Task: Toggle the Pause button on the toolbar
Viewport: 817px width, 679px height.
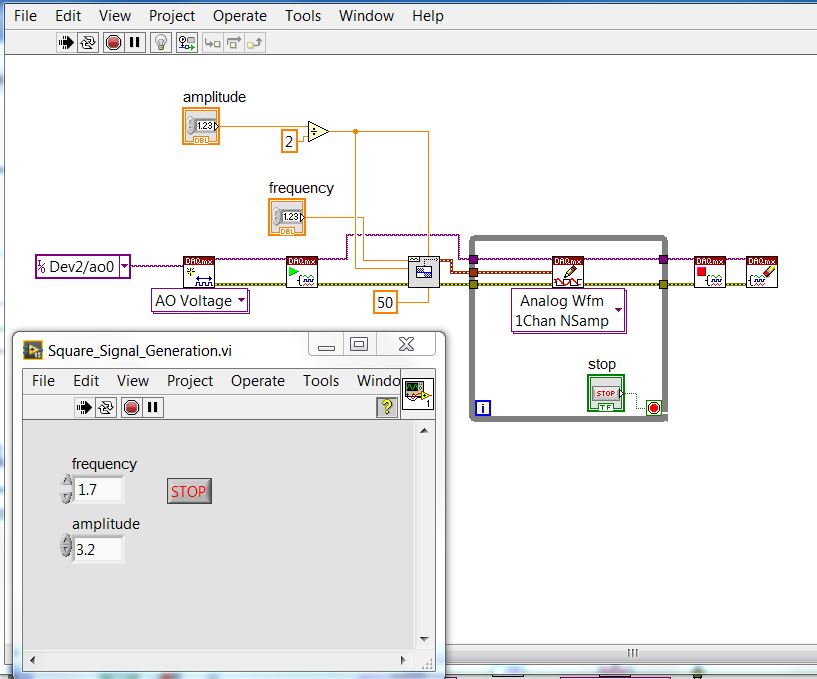Action: coord(135,42)
